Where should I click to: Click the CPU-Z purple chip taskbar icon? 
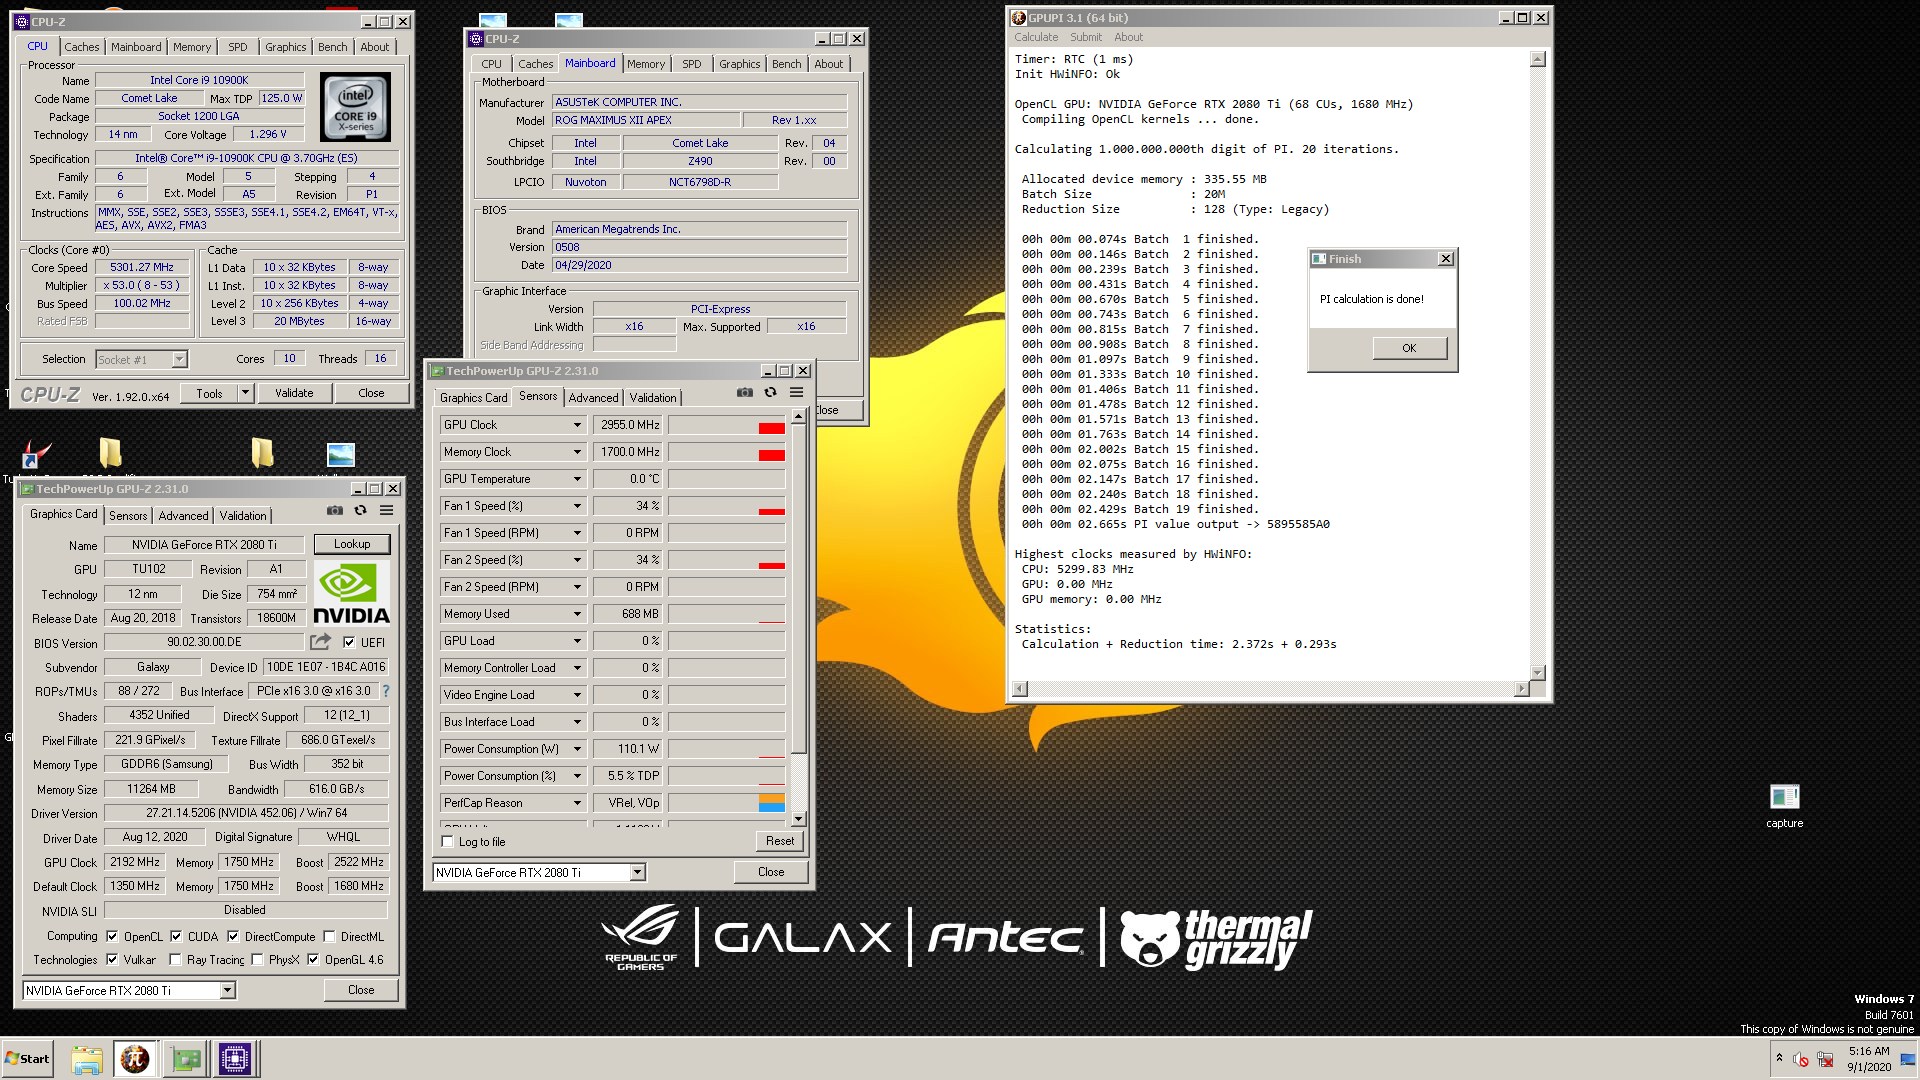click(235, 1059)
